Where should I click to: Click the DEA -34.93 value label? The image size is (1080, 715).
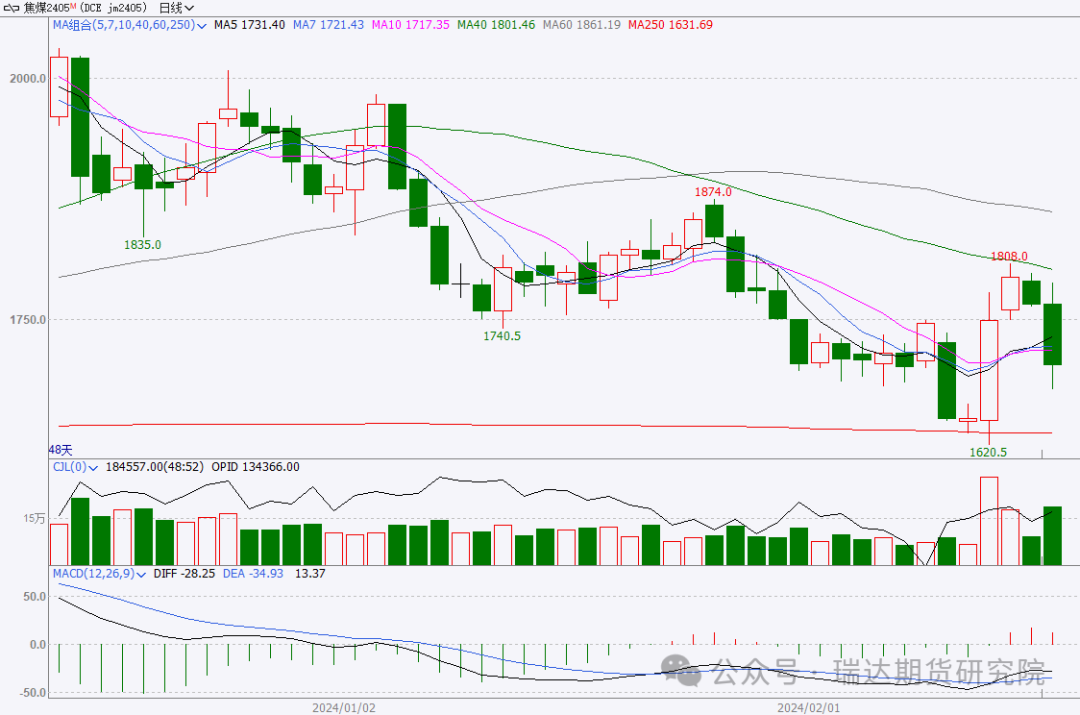[251, 574]
